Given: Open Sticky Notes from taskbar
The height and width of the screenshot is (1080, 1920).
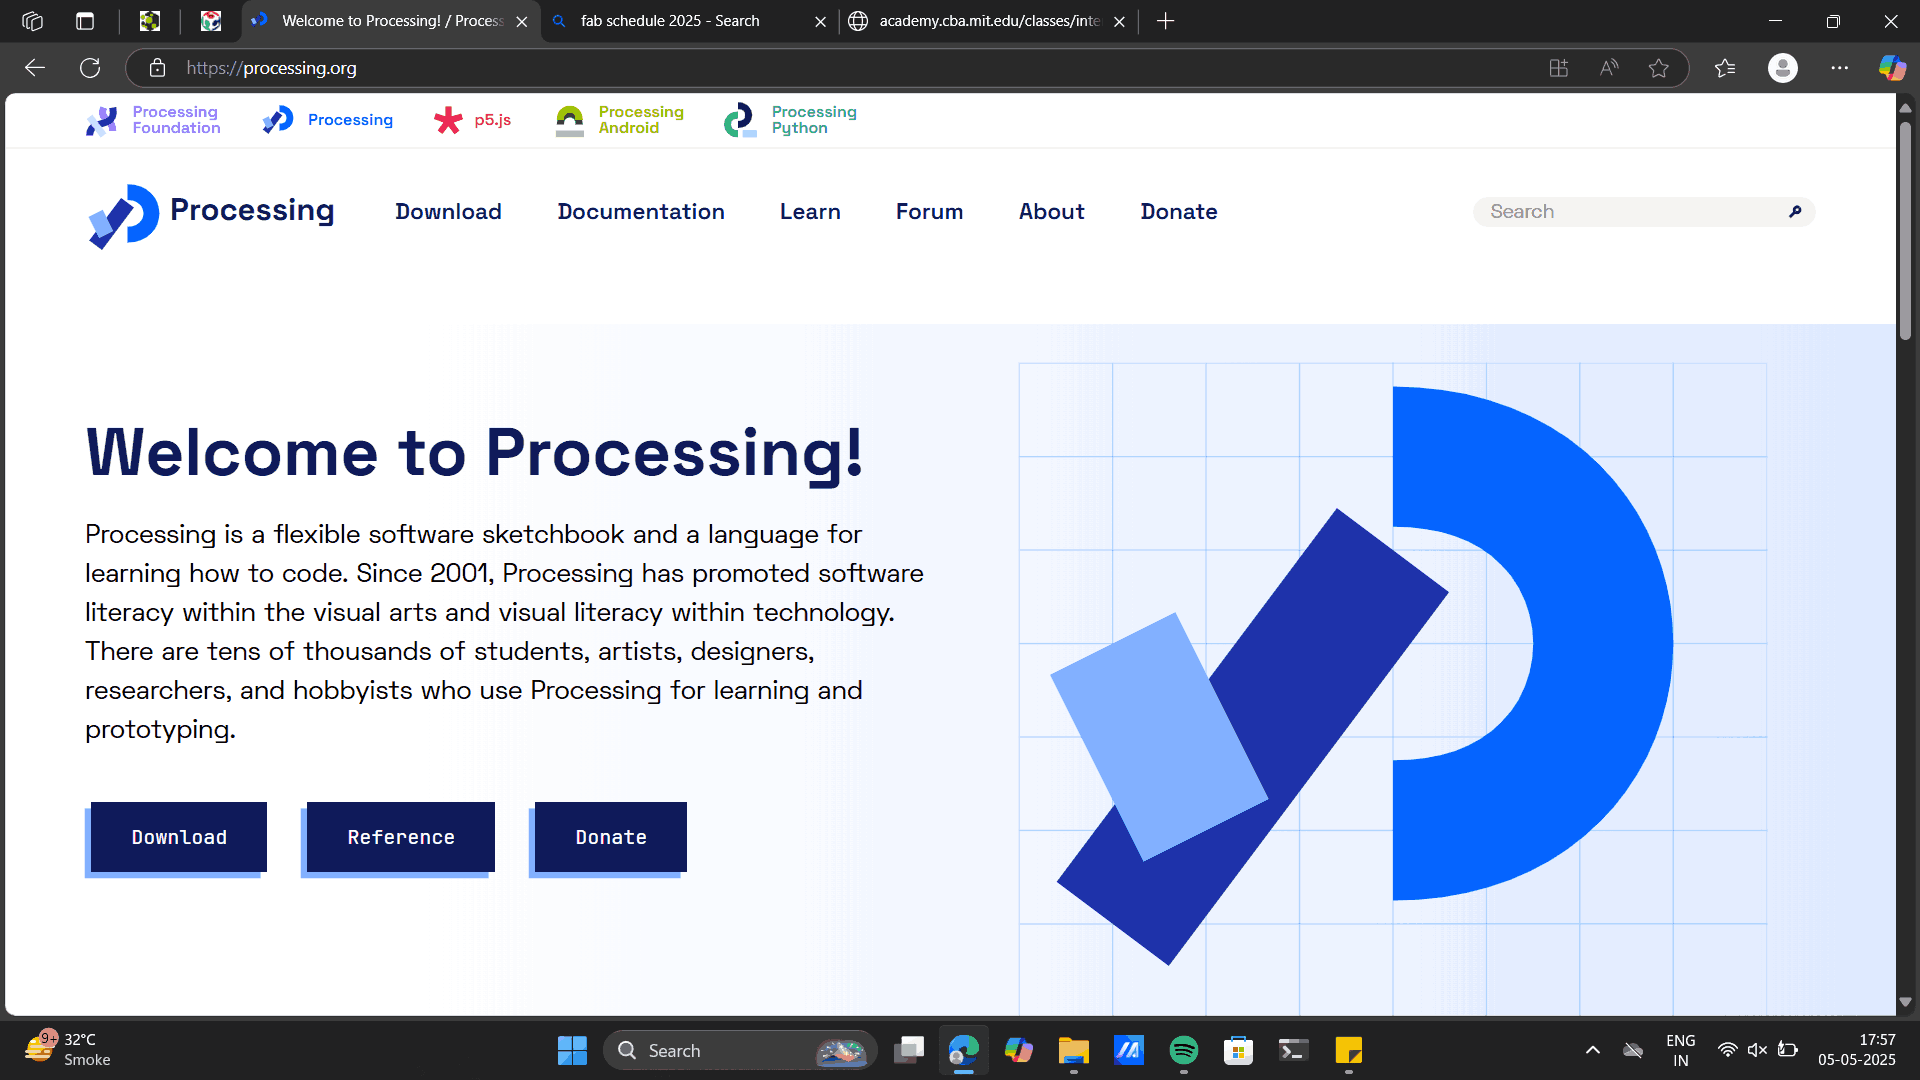Looking at the screenshot, I should tap(1348, 1050).
